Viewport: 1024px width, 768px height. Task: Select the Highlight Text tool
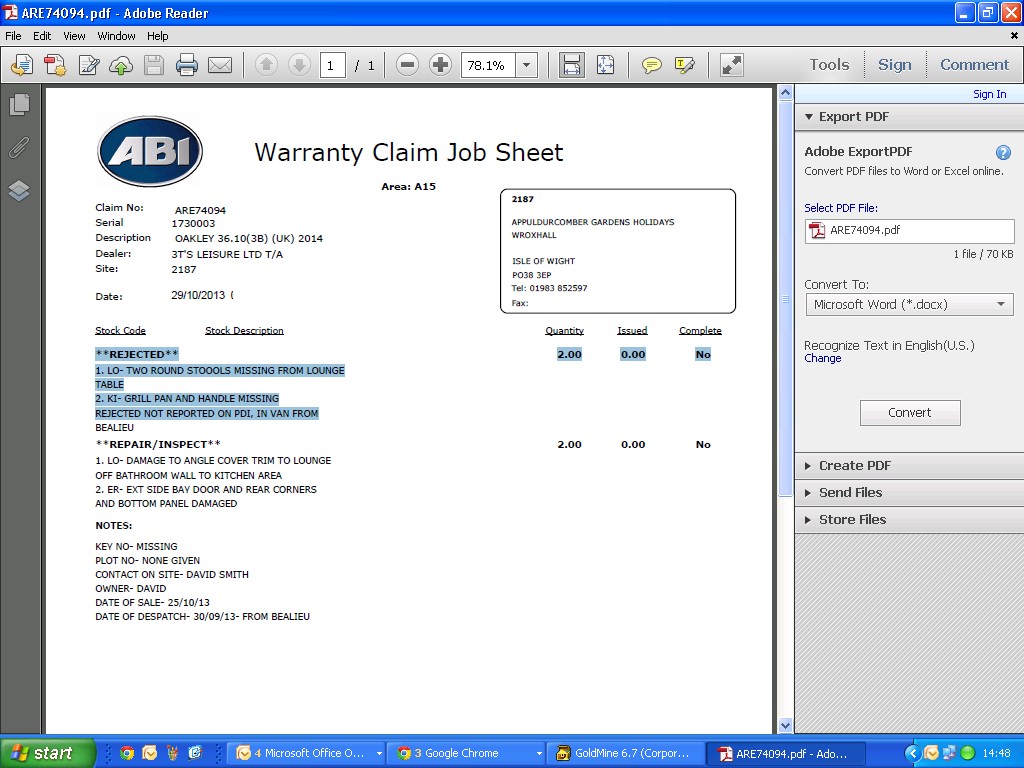pyautogui.click(x=684, y=65)
